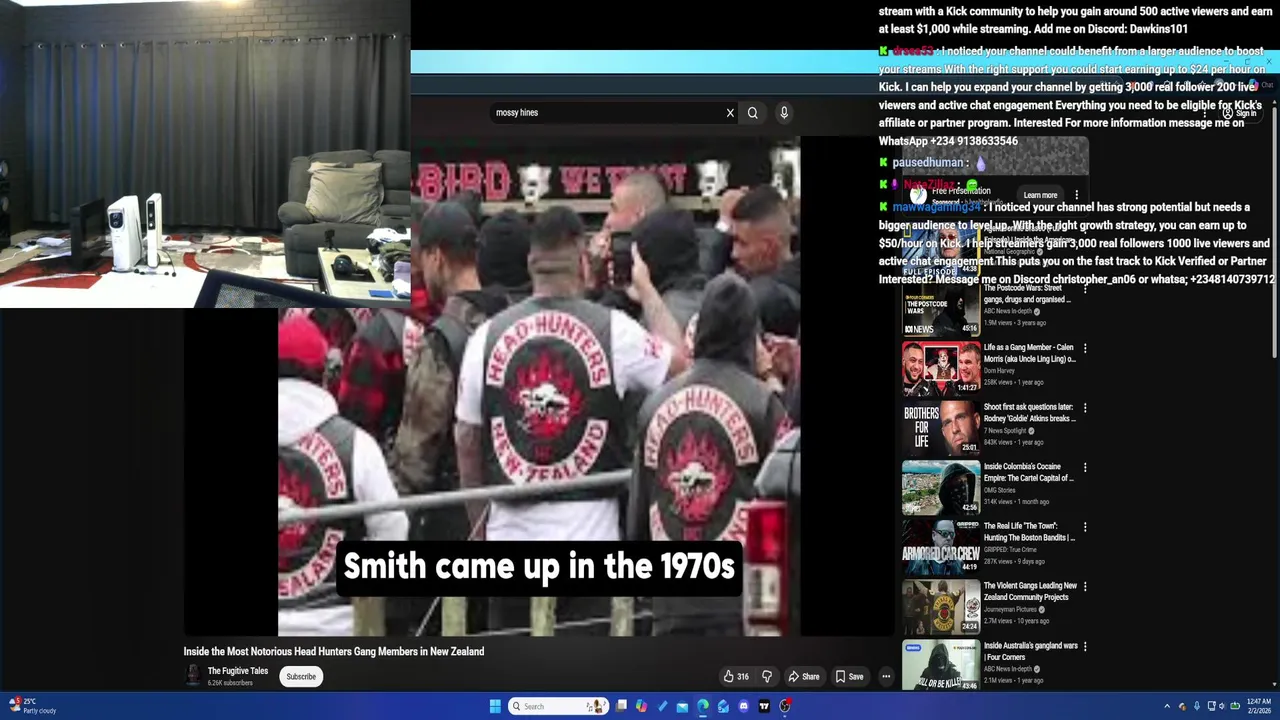Image resolution: width=1280 pixels, height=720 pixels.
Task: Open the pen app in taskbar
Action: (662, 706)
